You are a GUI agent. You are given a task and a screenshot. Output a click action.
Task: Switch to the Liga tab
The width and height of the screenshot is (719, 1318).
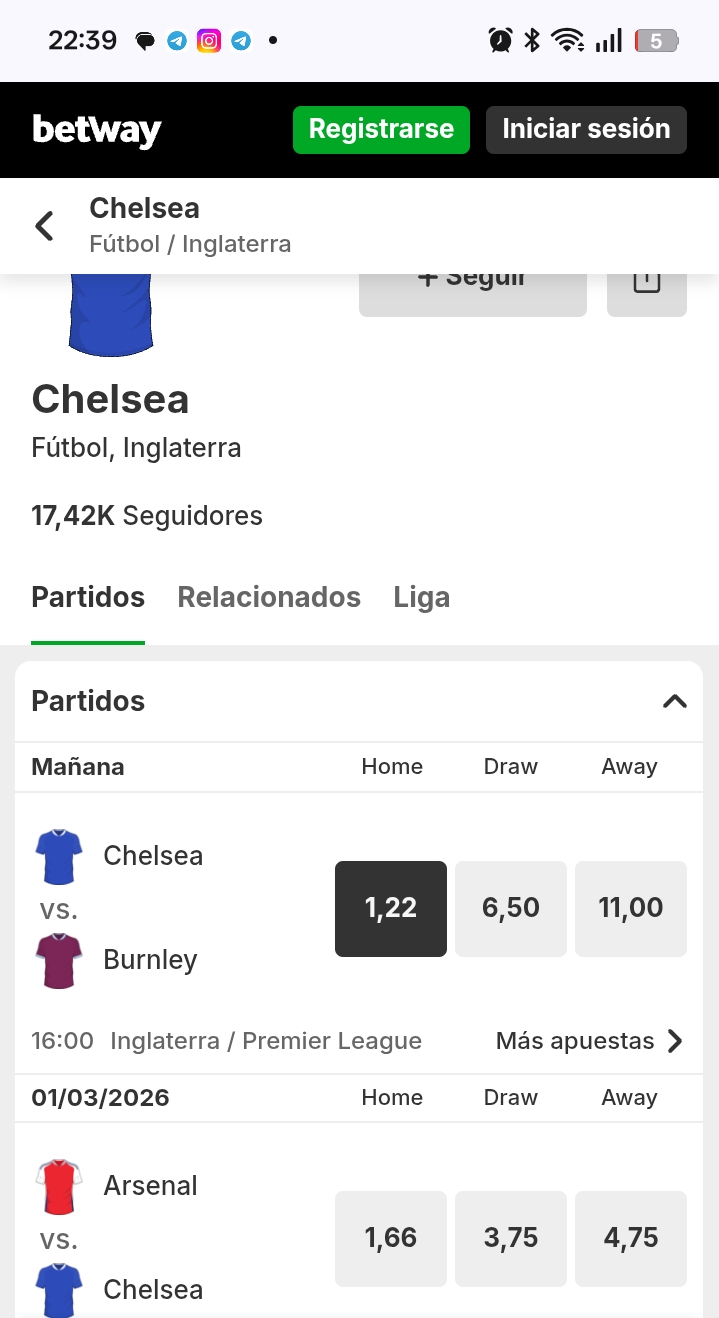pyautogui.click(x=422, y=598)
